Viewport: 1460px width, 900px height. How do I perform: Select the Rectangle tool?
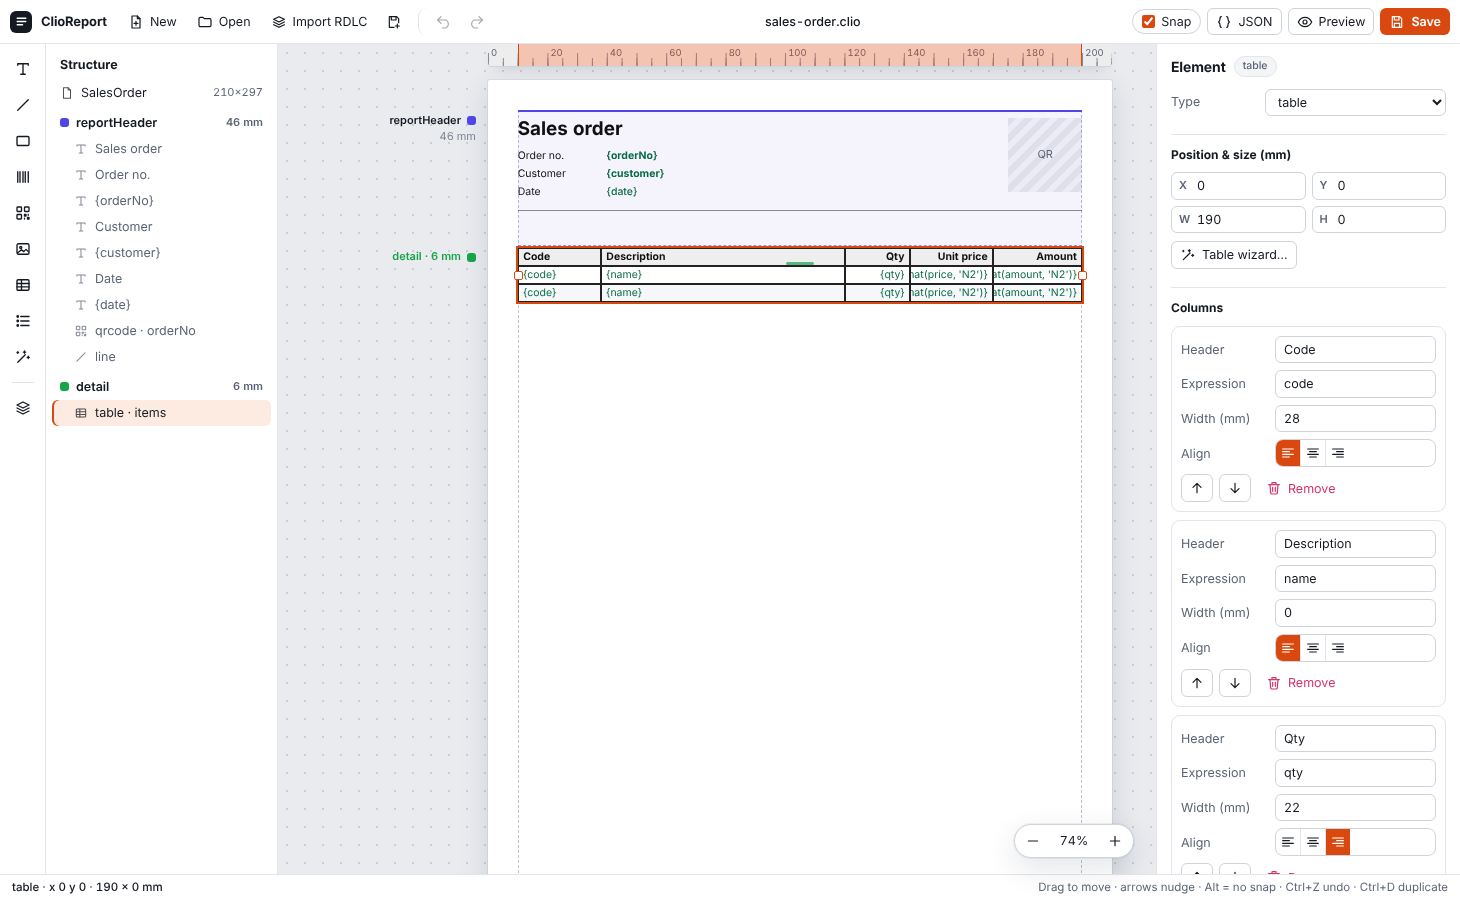point(23,141)
